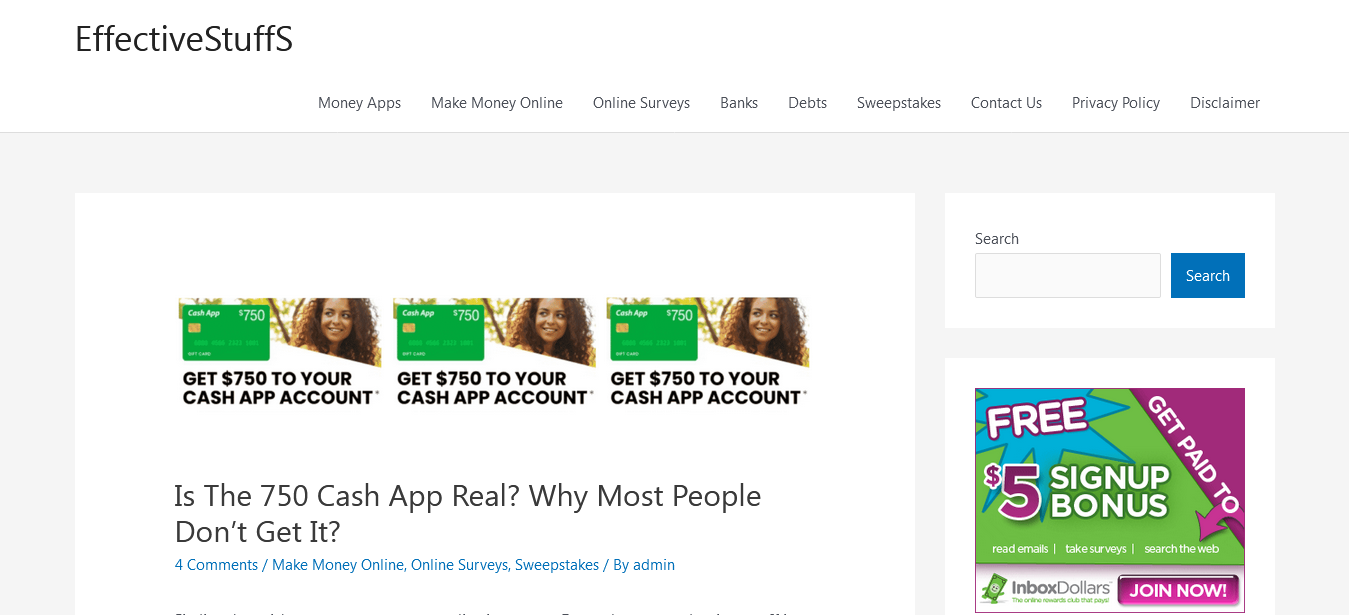
Task: Focus the sidebar search text field
Action: (x=1068, y=275)
